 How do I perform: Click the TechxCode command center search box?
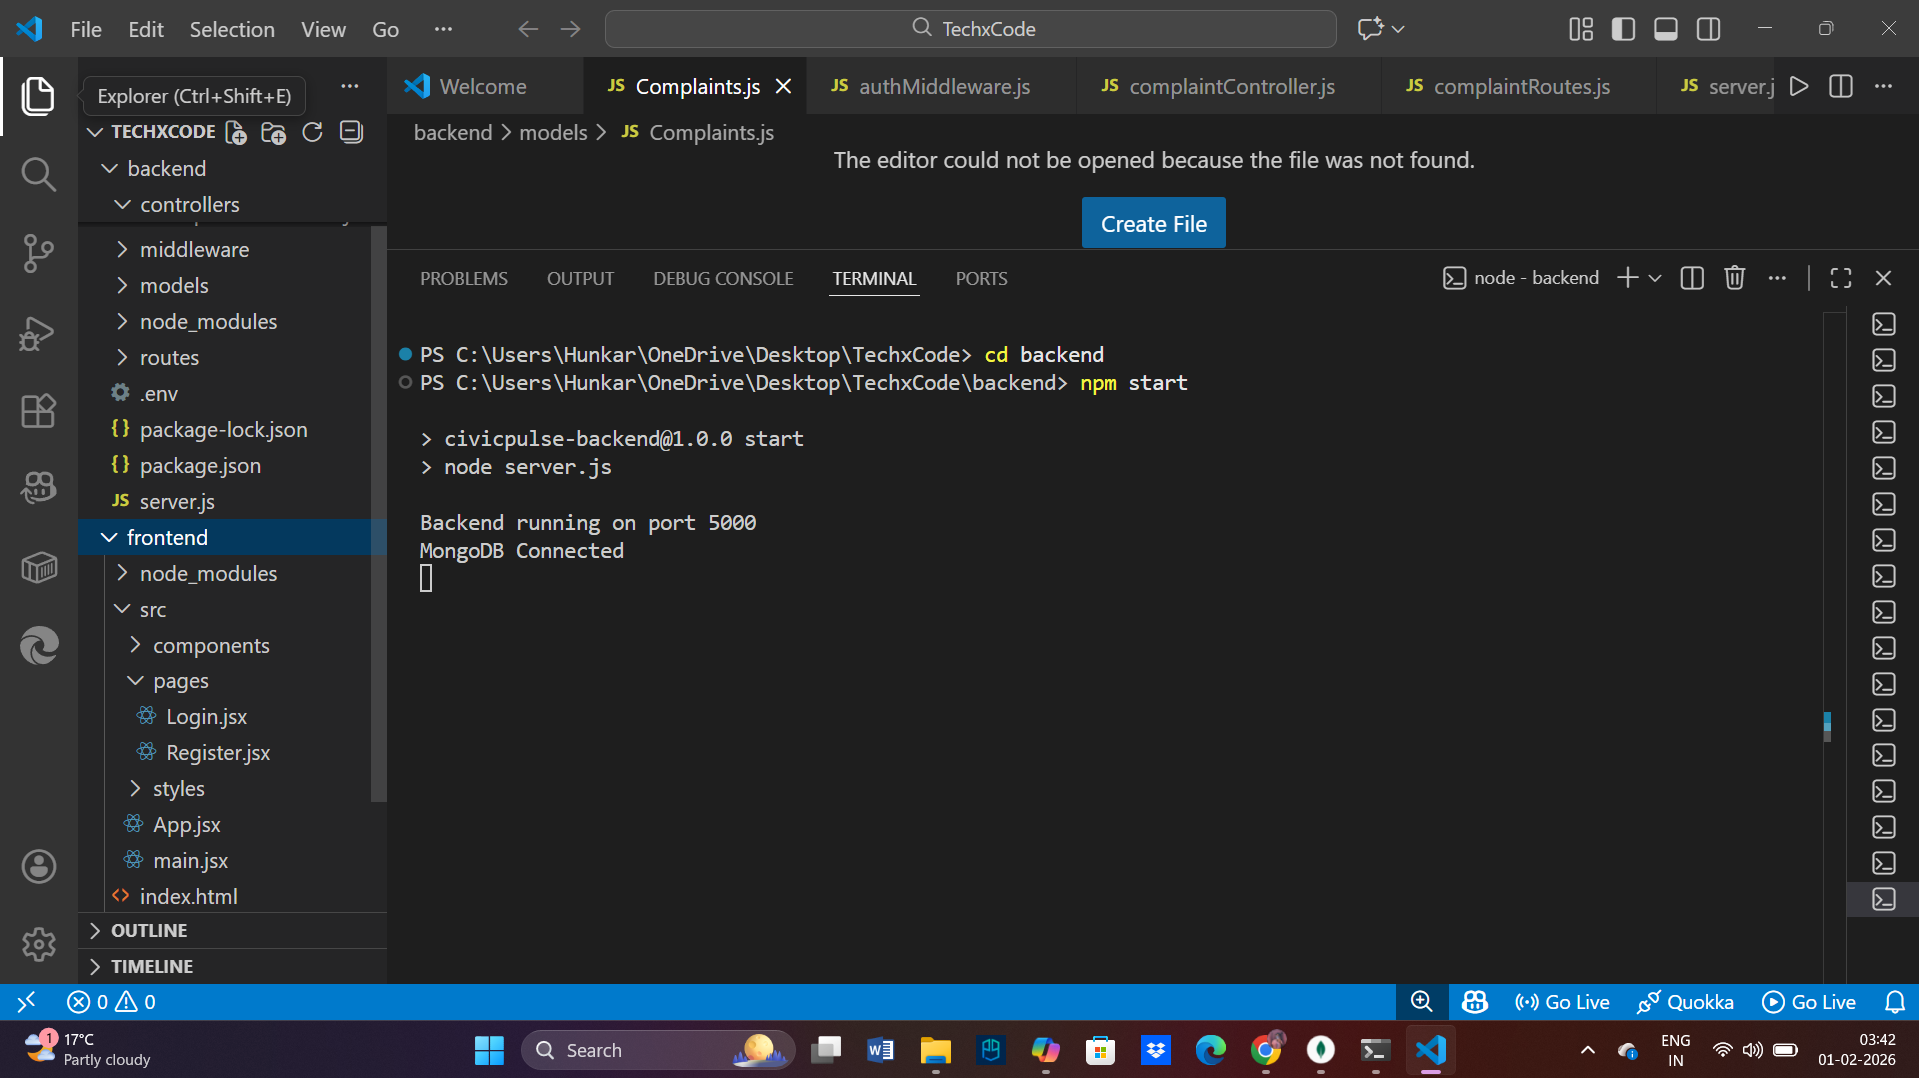[x=970, y=29]
